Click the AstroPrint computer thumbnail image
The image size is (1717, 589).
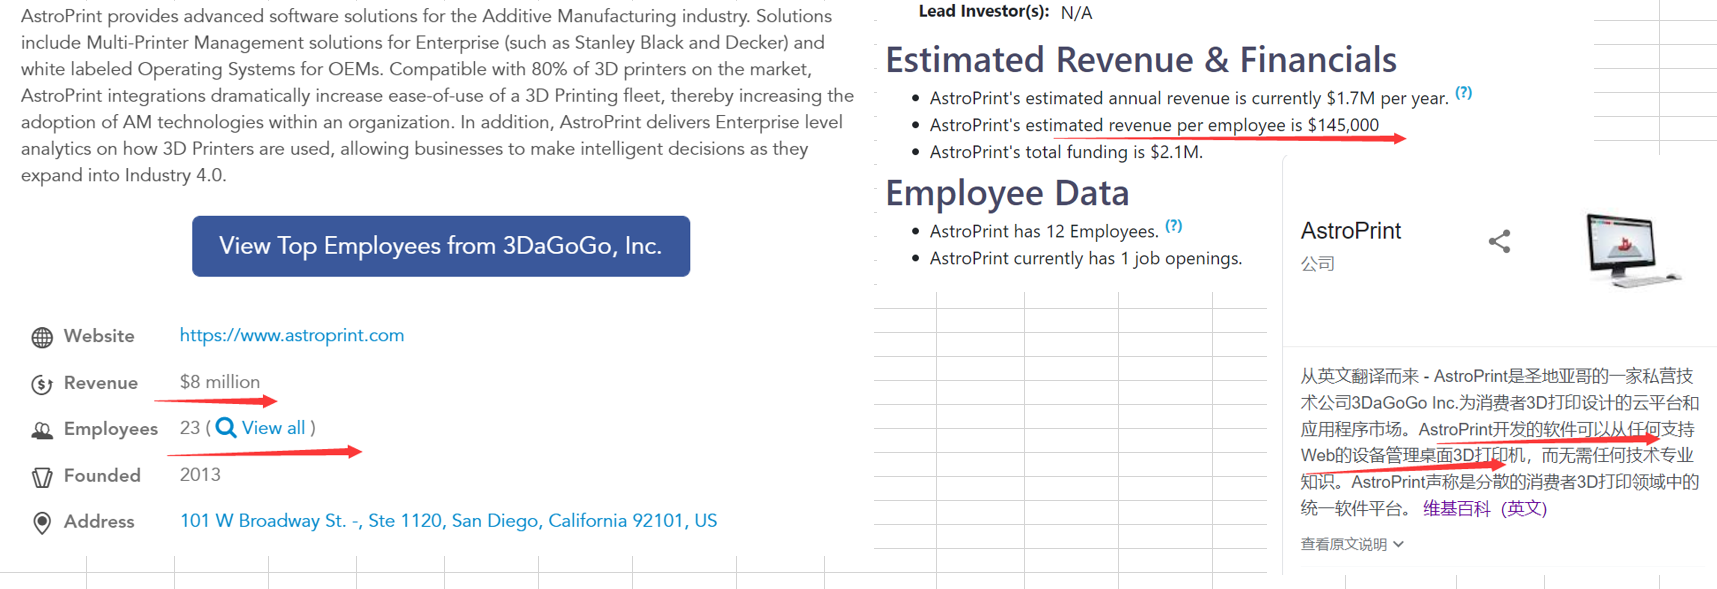coord(1630,250)
